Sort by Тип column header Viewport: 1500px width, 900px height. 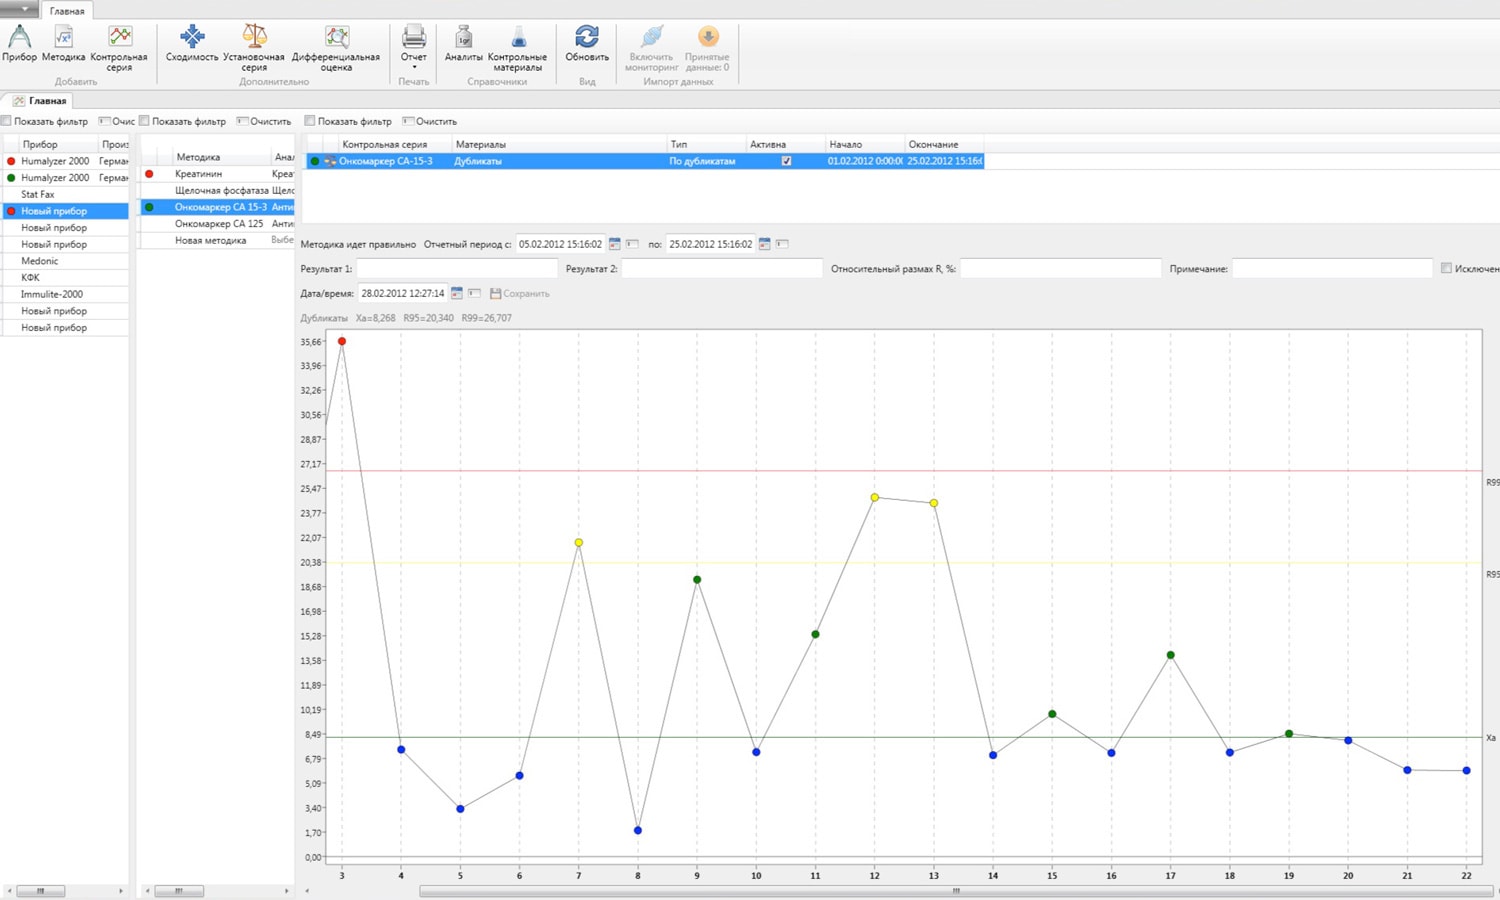(706, 144)
